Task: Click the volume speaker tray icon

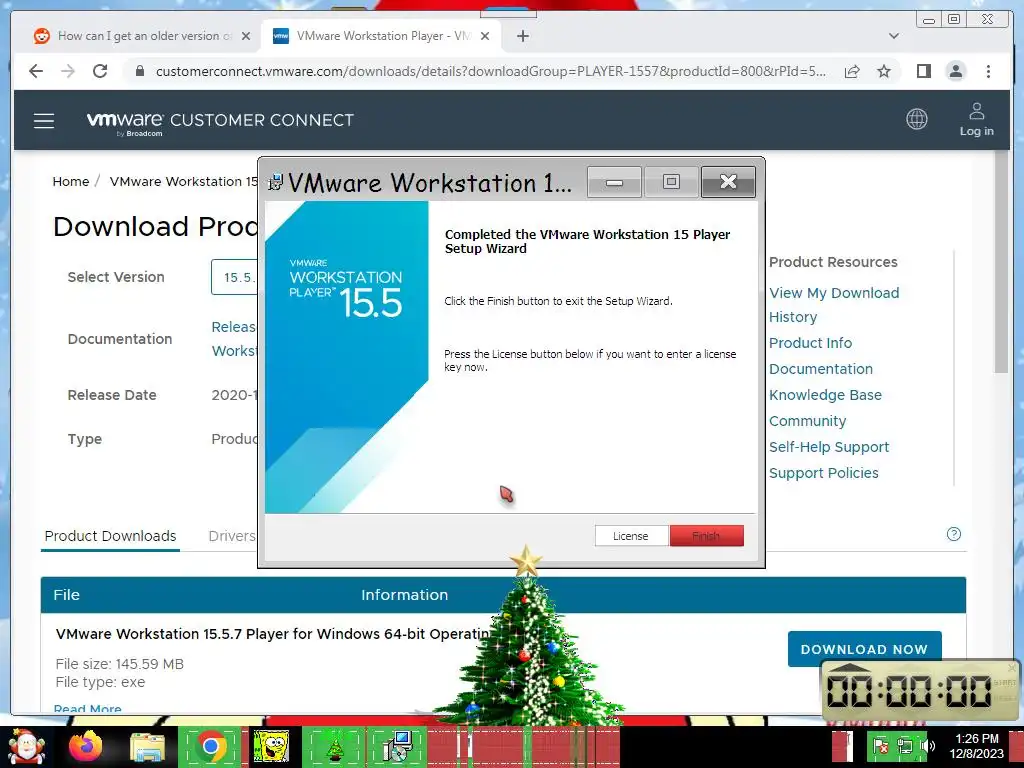Action: click(927, 746)
